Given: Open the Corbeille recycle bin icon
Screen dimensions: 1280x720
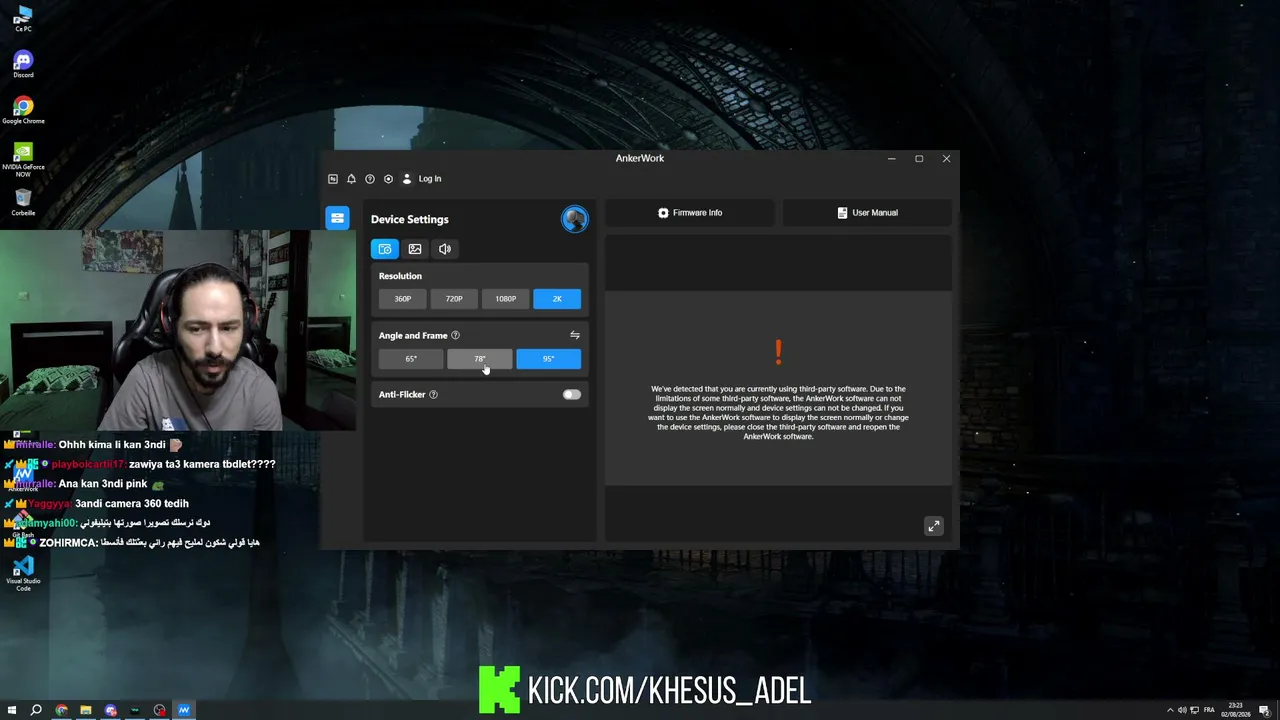Looking at the screenshot, I should (23, 203).
